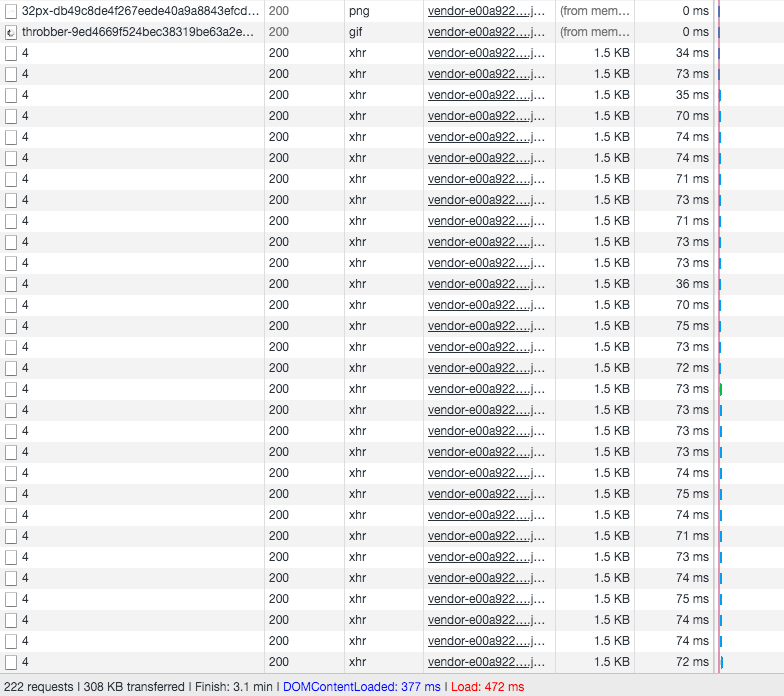Click '308 KB transferred' in the status bar
784x696 pixels.
pyautogui.click(x=134, y=687)
